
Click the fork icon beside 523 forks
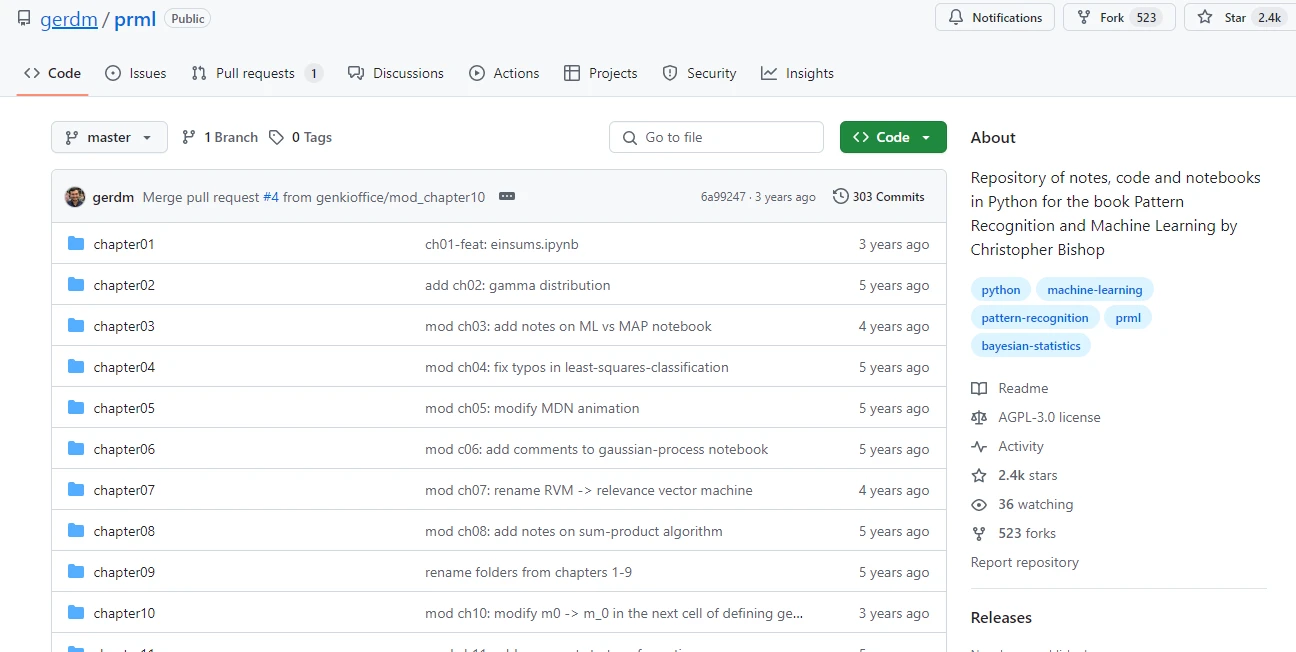pos(979,533)
